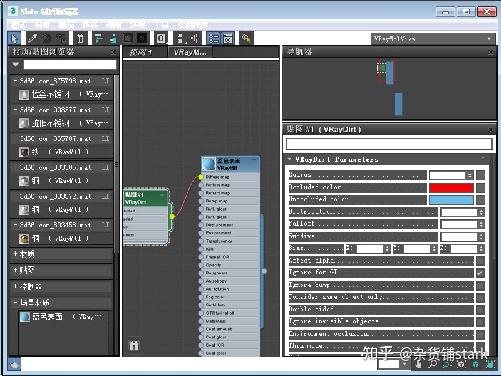Click the browser search text field
Viewport: 501px width, 376px height.
coord(70,65)
